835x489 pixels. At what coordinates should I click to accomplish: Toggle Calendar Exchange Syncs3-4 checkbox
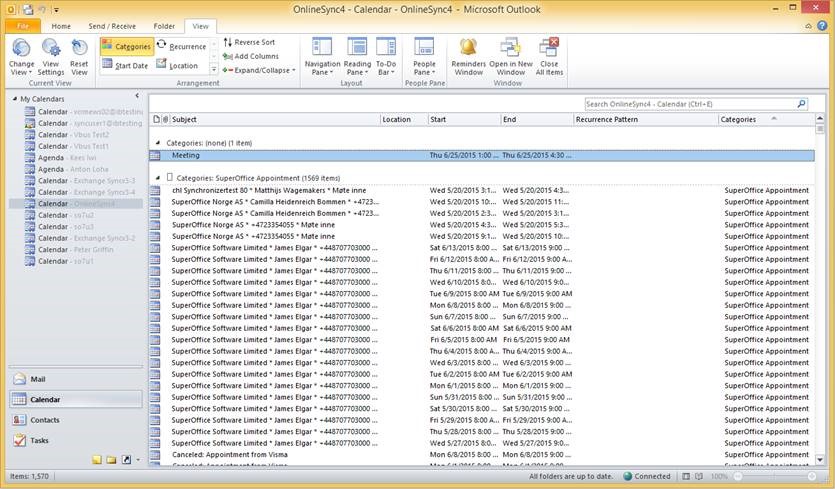30,192
